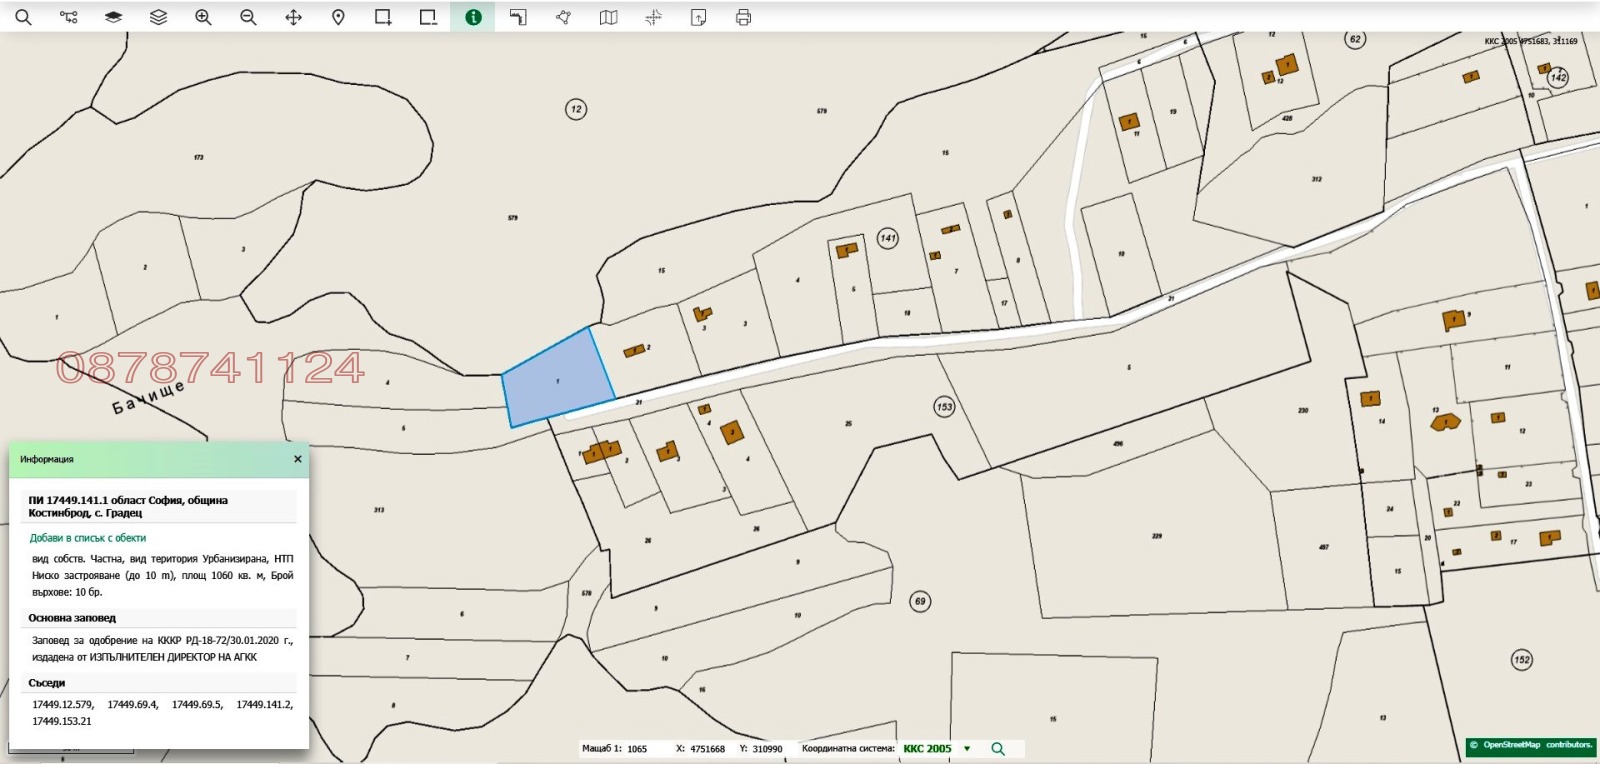Click the 'Добави в списък с обекти' link
The image size is (1600, 764).
coord(88,538)
